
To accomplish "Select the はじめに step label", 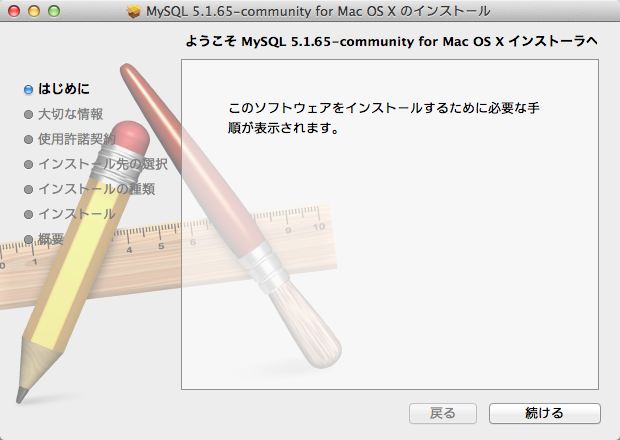I will coord(64,89).
